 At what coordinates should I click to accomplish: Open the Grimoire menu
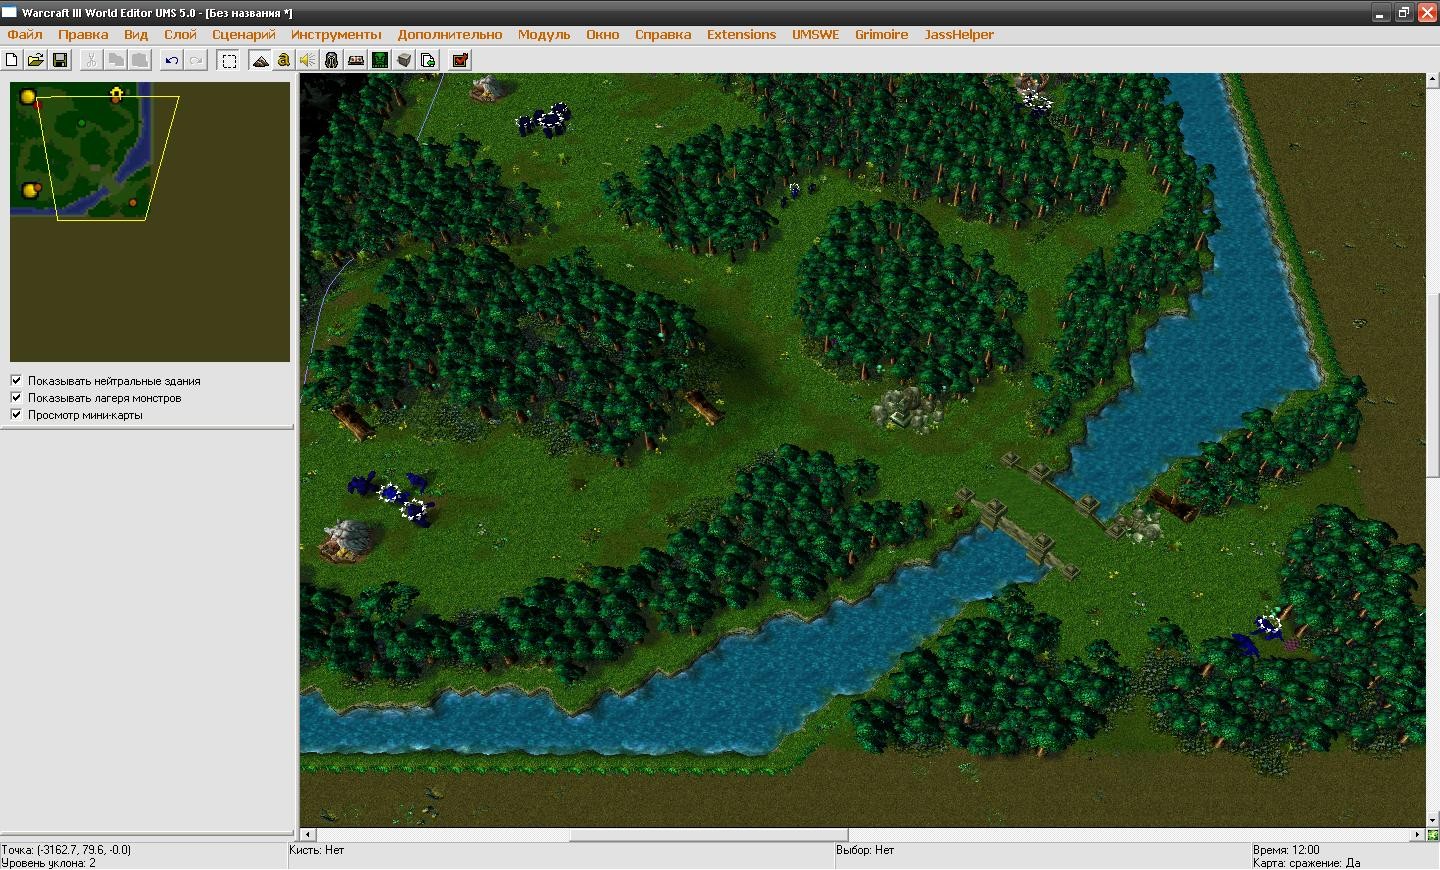coord(882,34)
